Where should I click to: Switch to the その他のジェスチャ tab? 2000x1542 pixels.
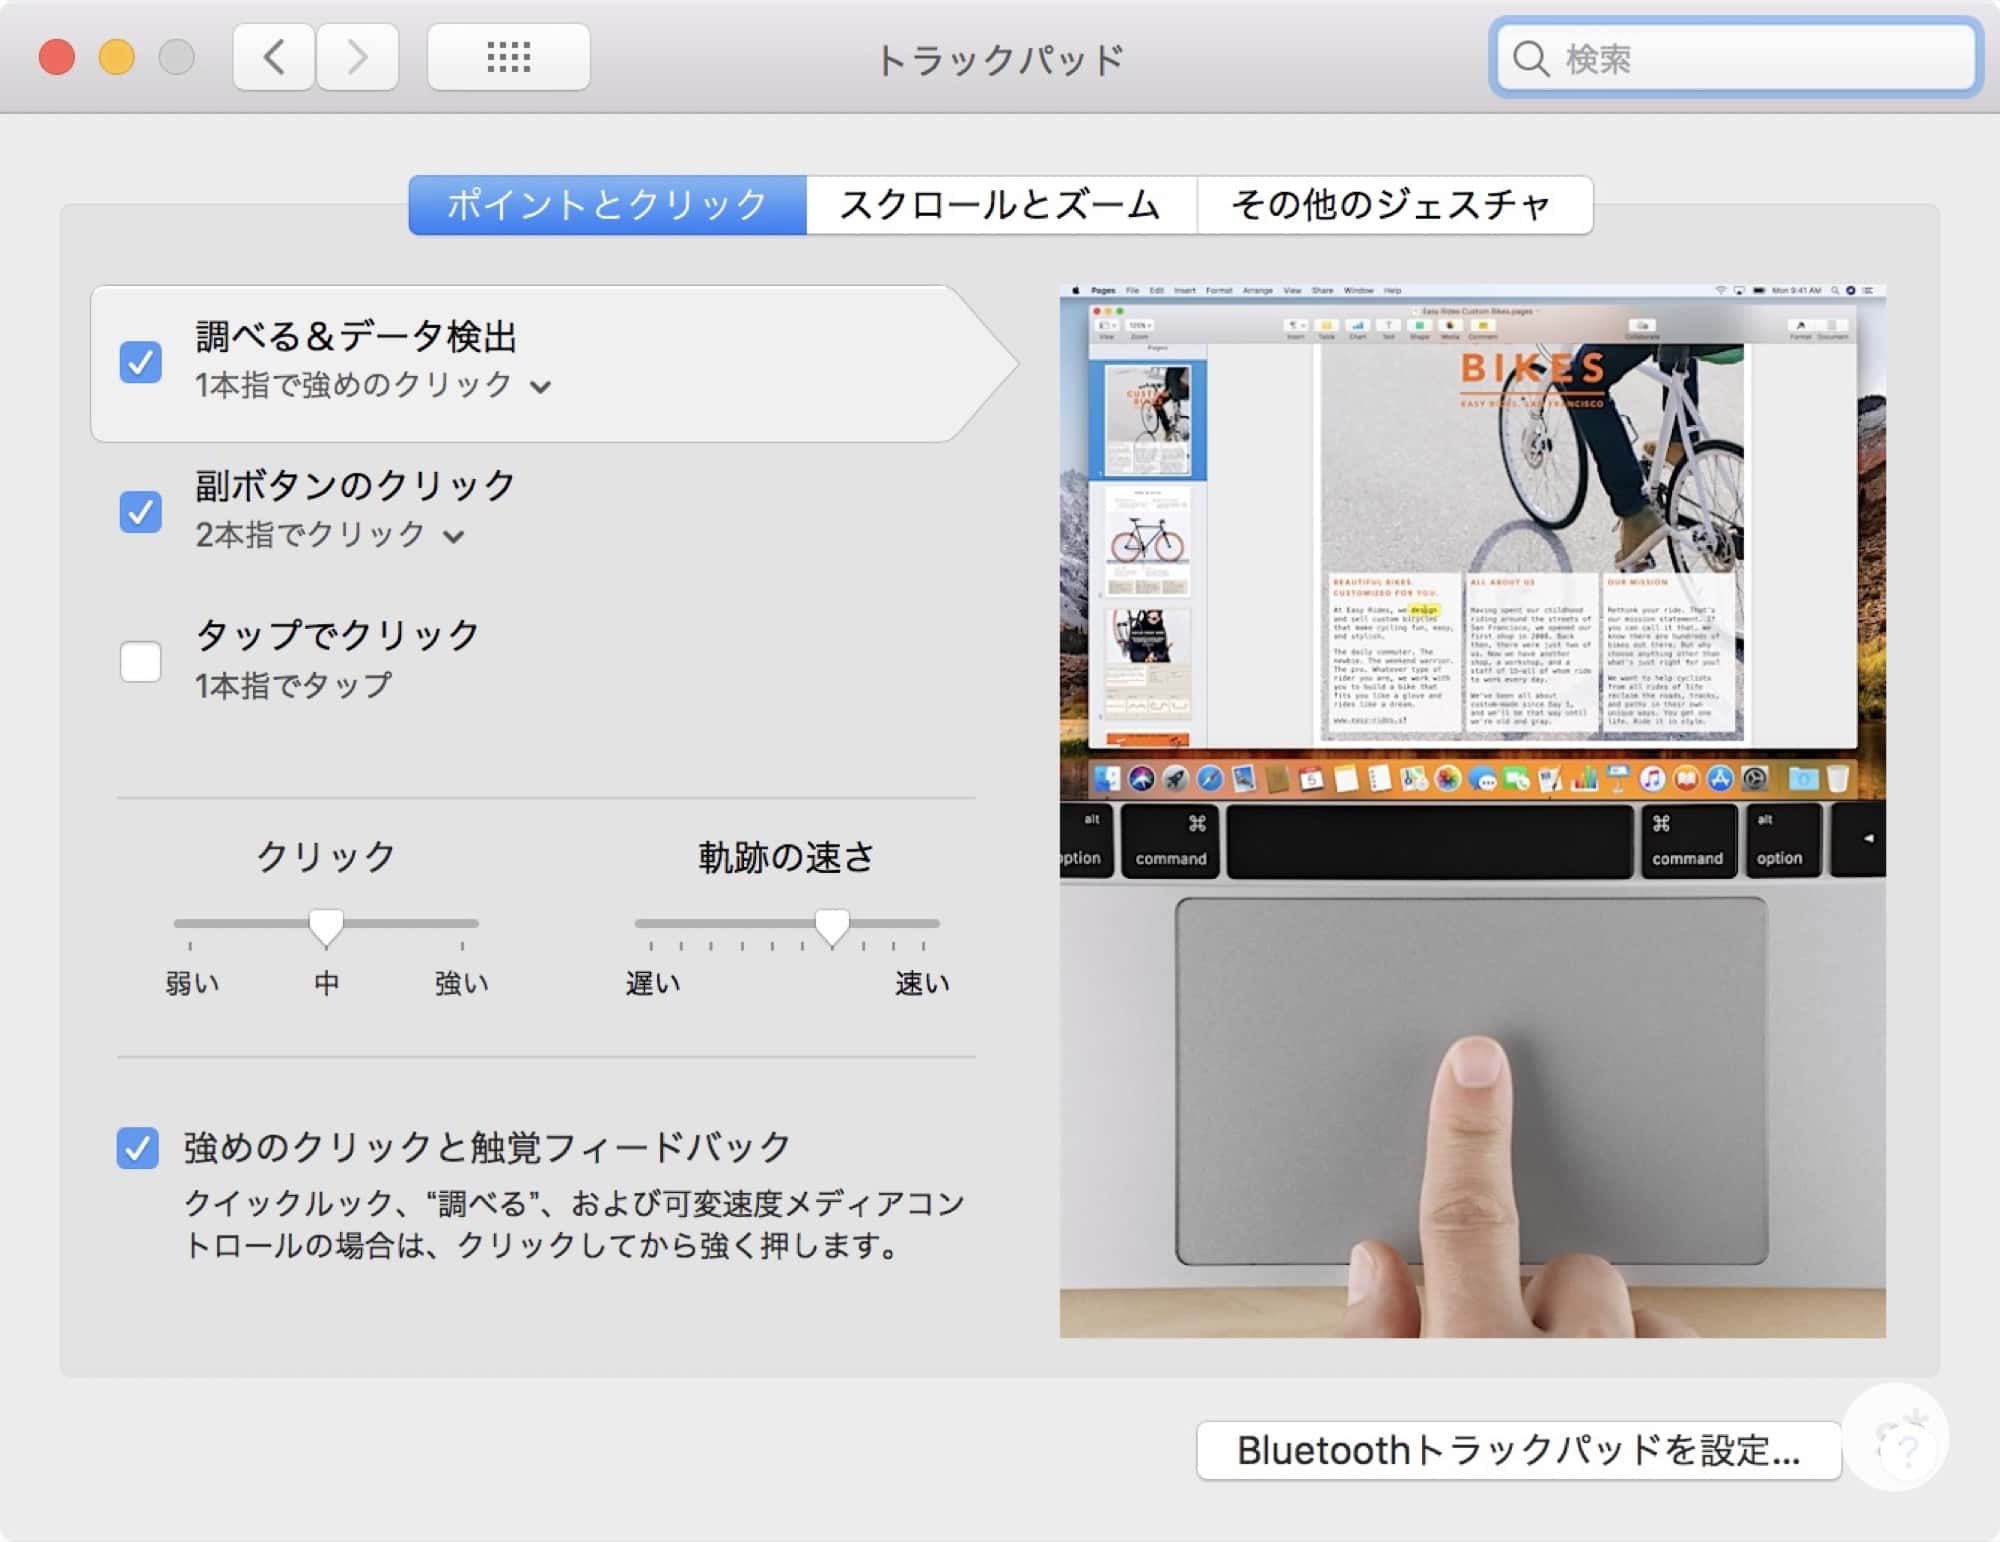click(1394, 205)
